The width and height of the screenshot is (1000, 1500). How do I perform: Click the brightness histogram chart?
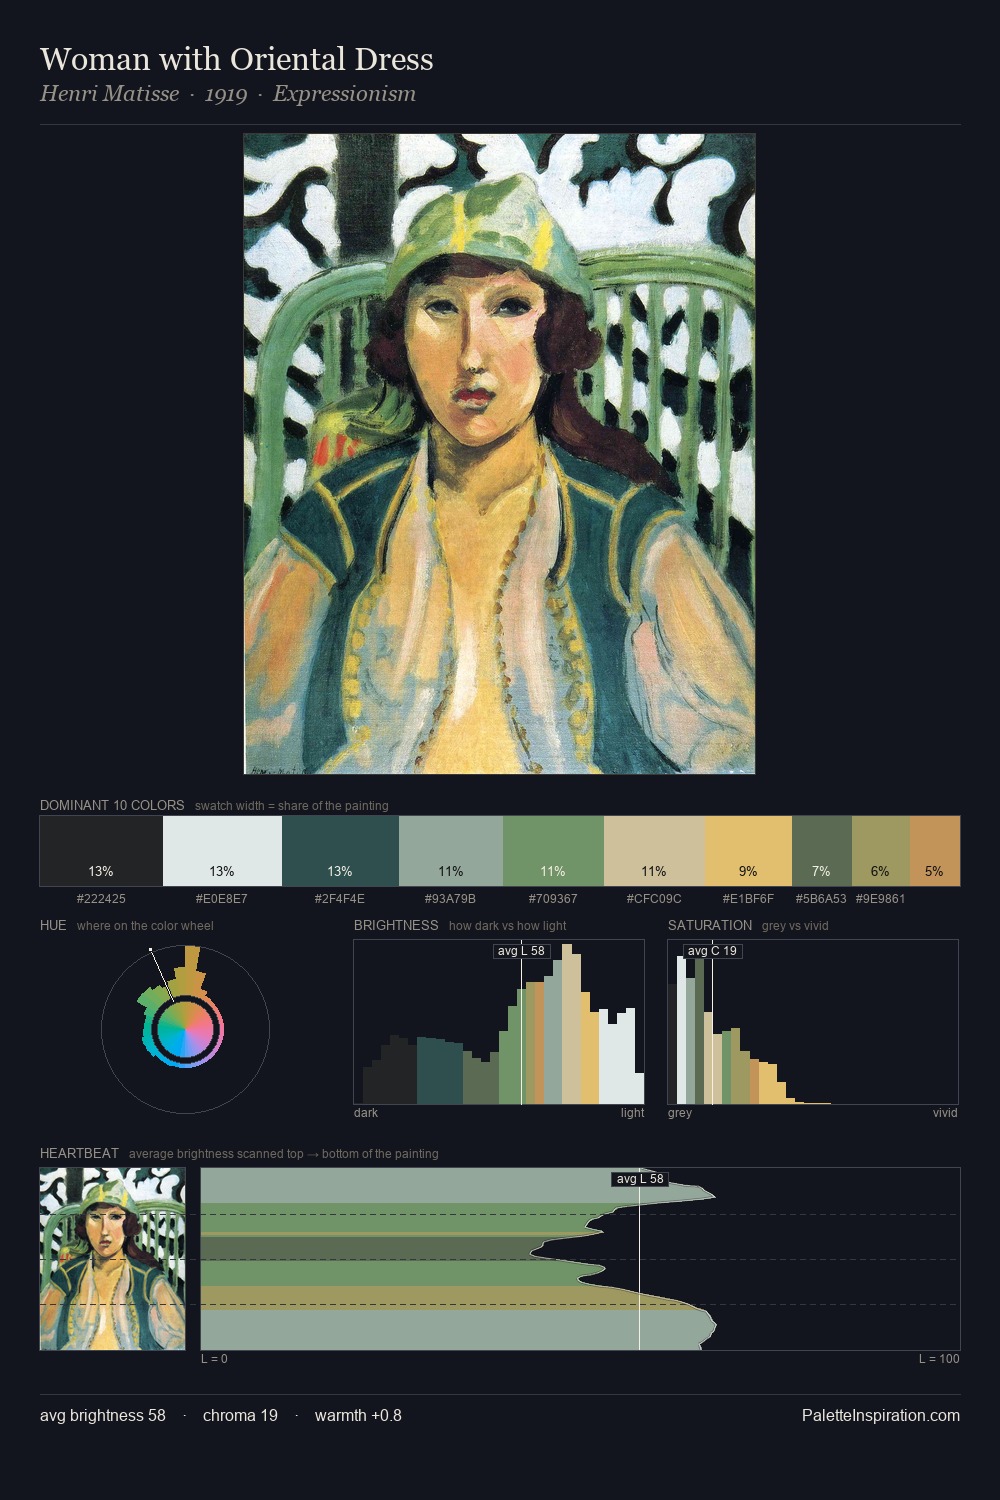[x=499, y=1022]
